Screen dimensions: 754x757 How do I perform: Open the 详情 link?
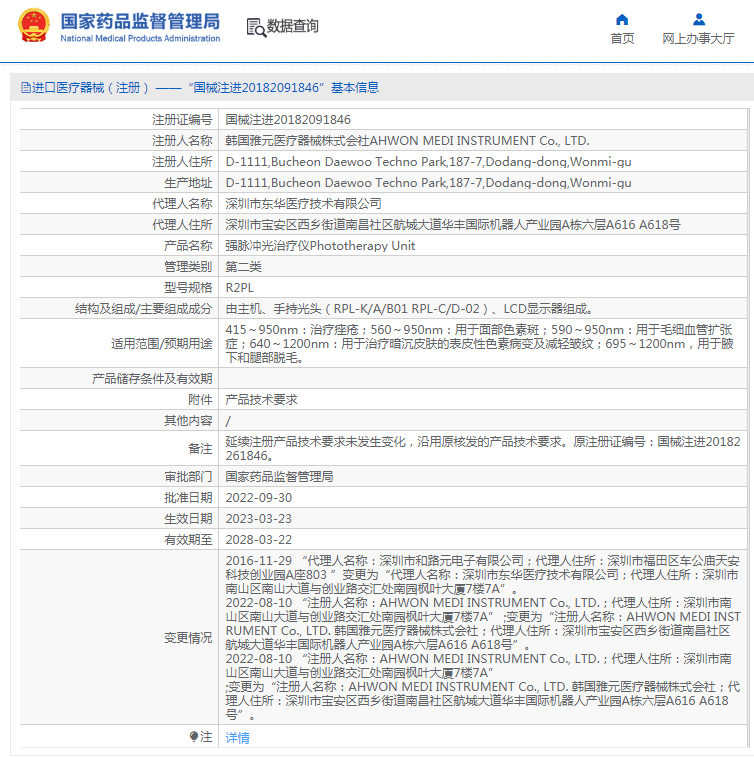point(237,738)
